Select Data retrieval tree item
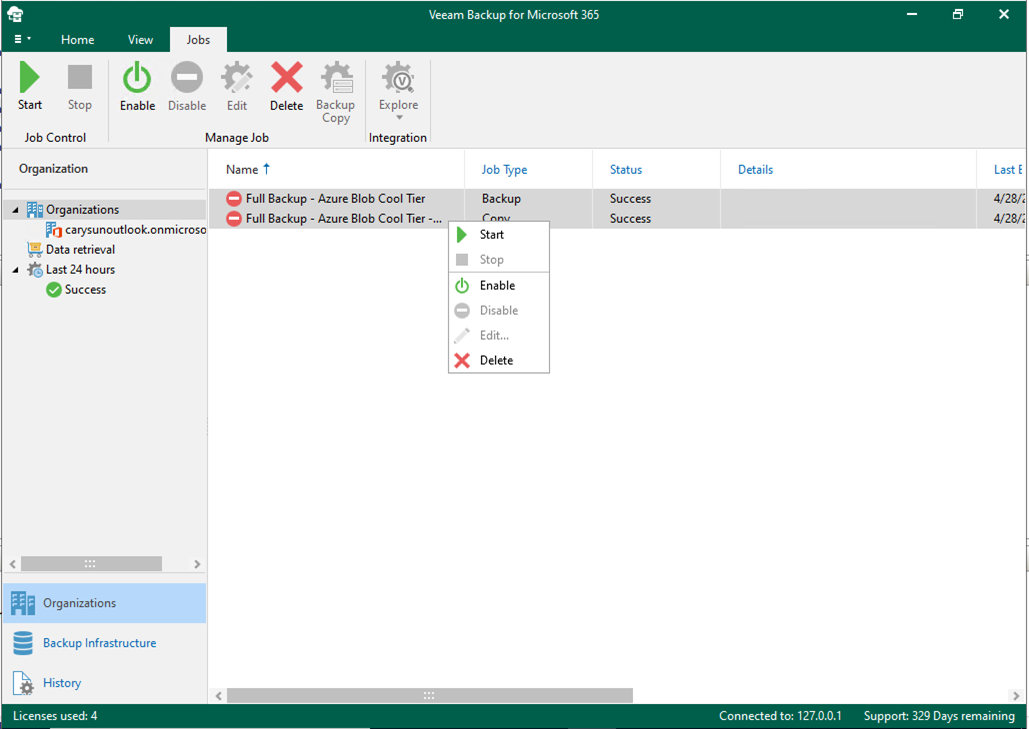Viewport: 1029px width, 729px height. (80, 250)
